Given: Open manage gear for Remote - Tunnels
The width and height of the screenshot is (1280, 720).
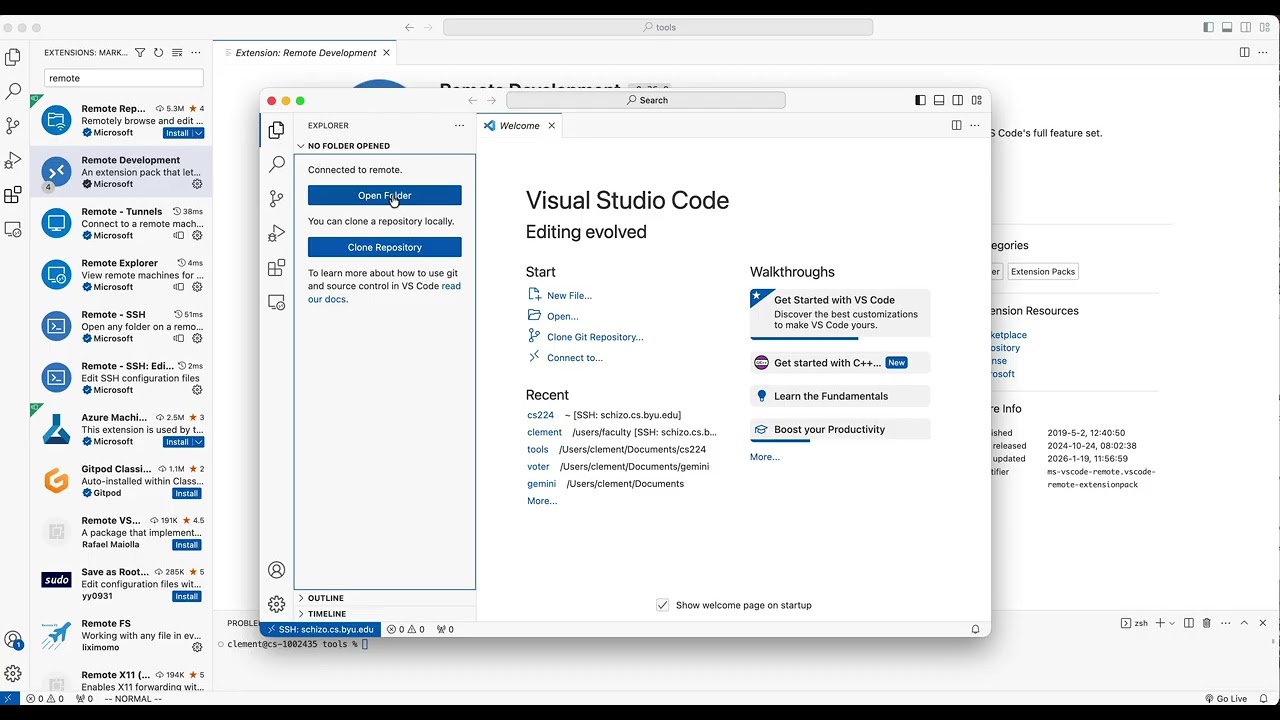Looking at the screenshot, I should click(197, 236).
